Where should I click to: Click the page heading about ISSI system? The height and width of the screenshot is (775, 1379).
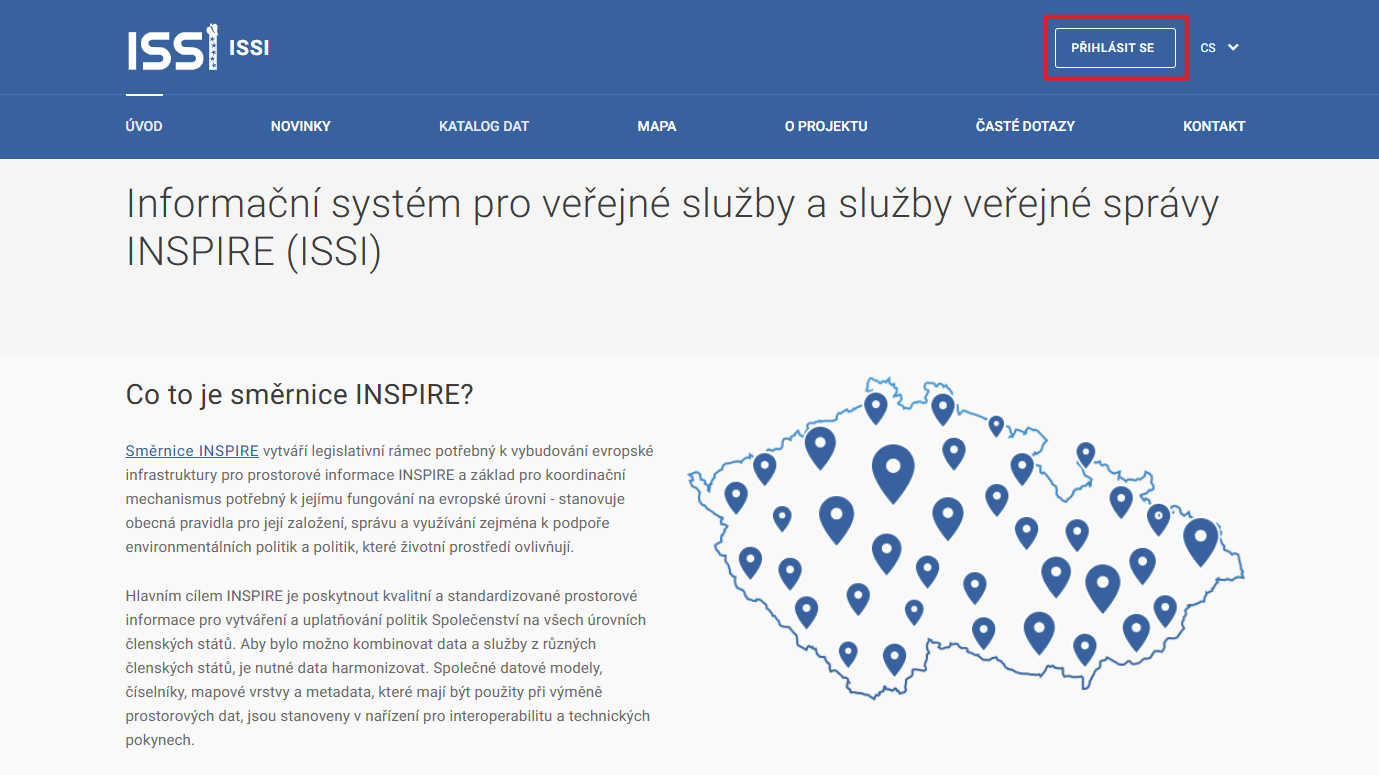click(672, 227)
